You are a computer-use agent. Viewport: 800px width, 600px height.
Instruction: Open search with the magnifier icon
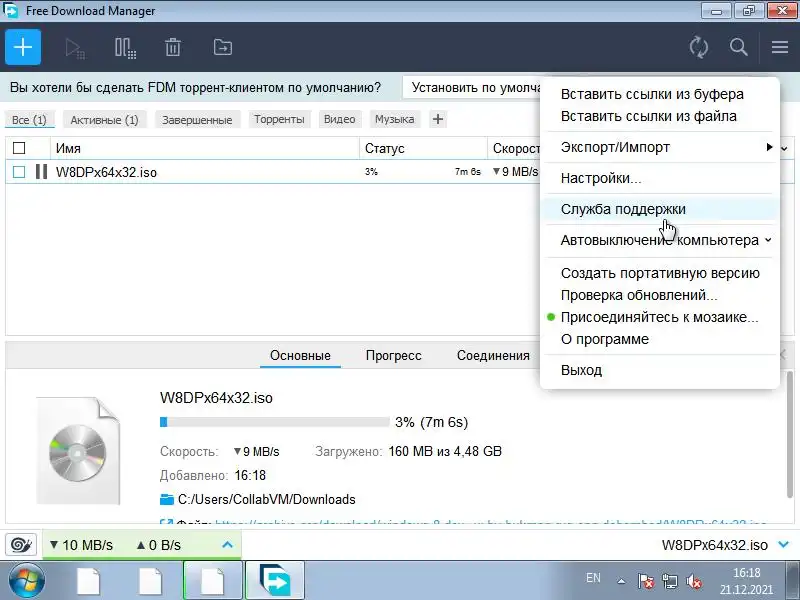(x=738, y=47)
